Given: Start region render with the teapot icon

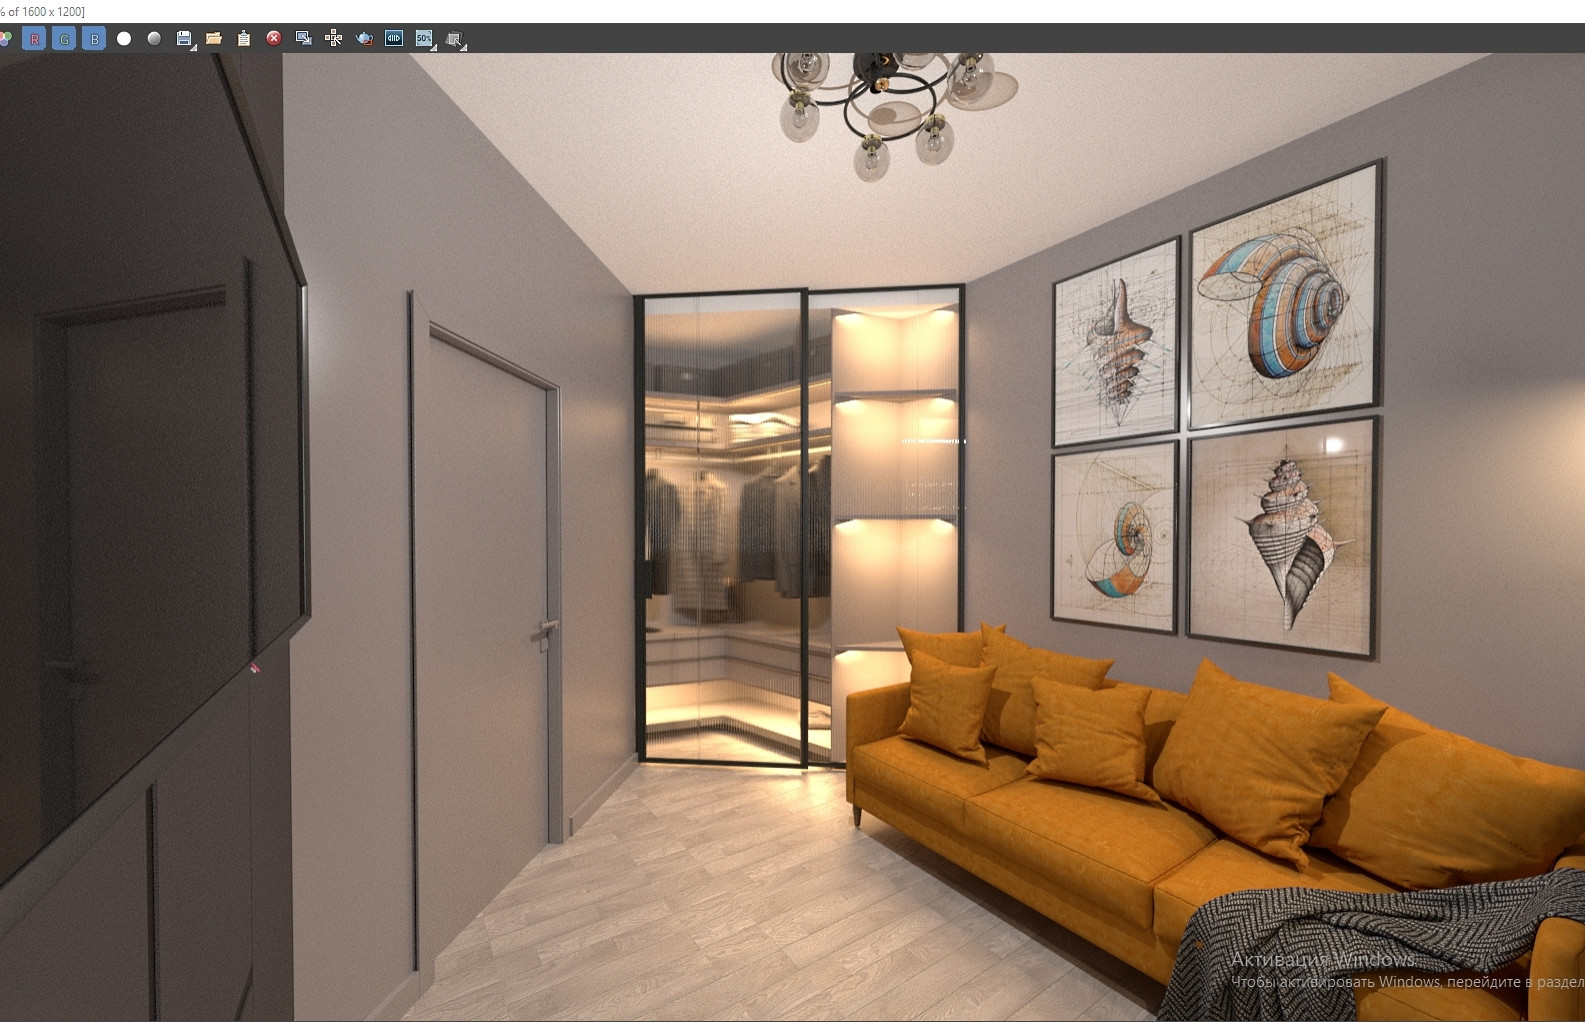Looking at the screenshot, I should pyautogui.click(x=364, y=39).
